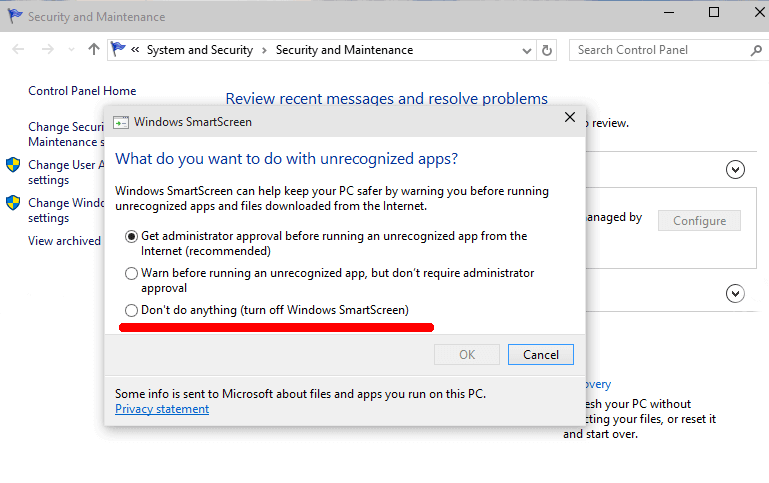Click the Forward navigation arrow
Viewport: 769px width, 483px height.
point(48,49)
